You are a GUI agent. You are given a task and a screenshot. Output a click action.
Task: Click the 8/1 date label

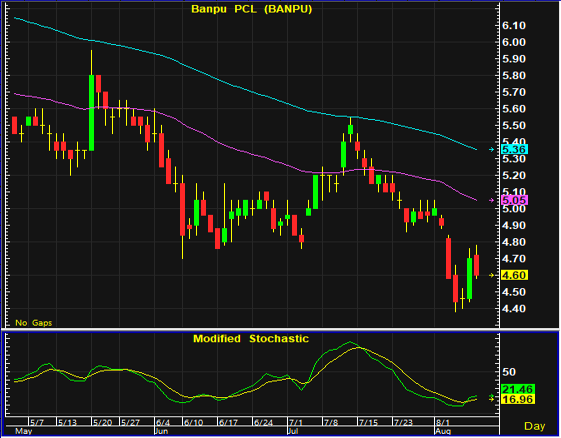(x=443, y=423)
